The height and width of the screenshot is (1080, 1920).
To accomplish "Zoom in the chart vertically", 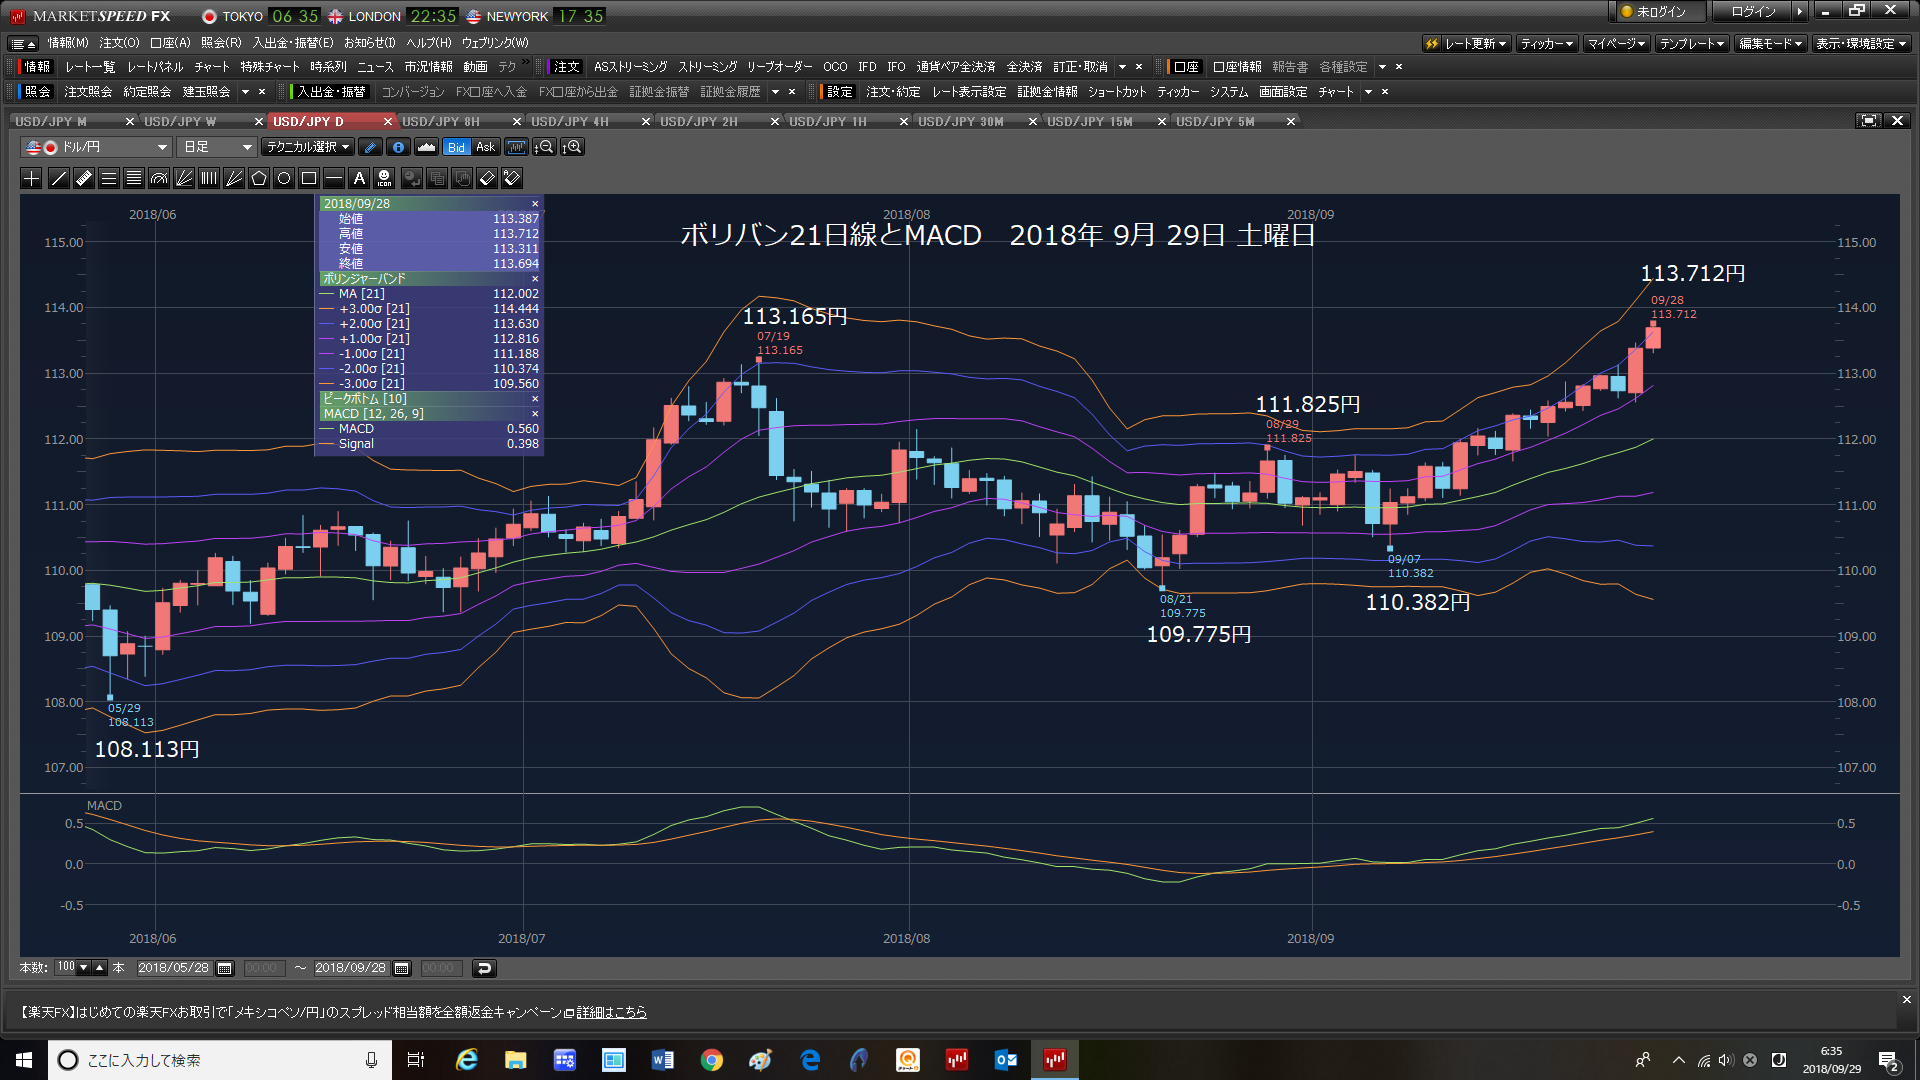I will (x=572, y=147).
